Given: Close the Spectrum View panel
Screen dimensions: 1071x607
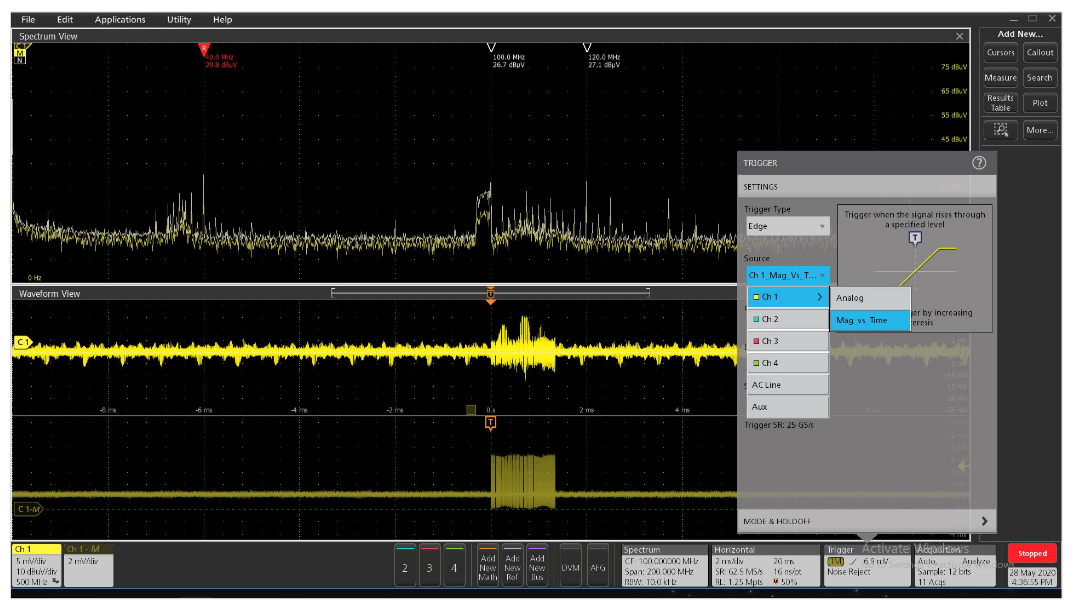Looking at the screenshot, I should (x=960, y=36).
